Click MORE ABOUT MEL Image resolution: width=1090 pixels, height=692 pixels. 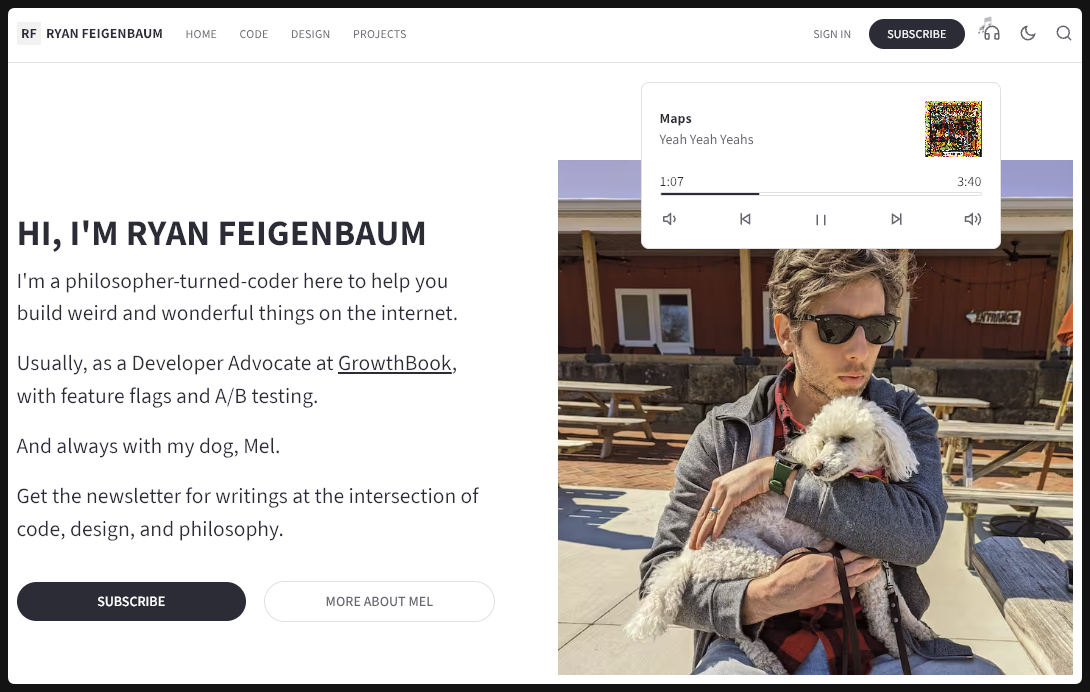click(379, 601)
